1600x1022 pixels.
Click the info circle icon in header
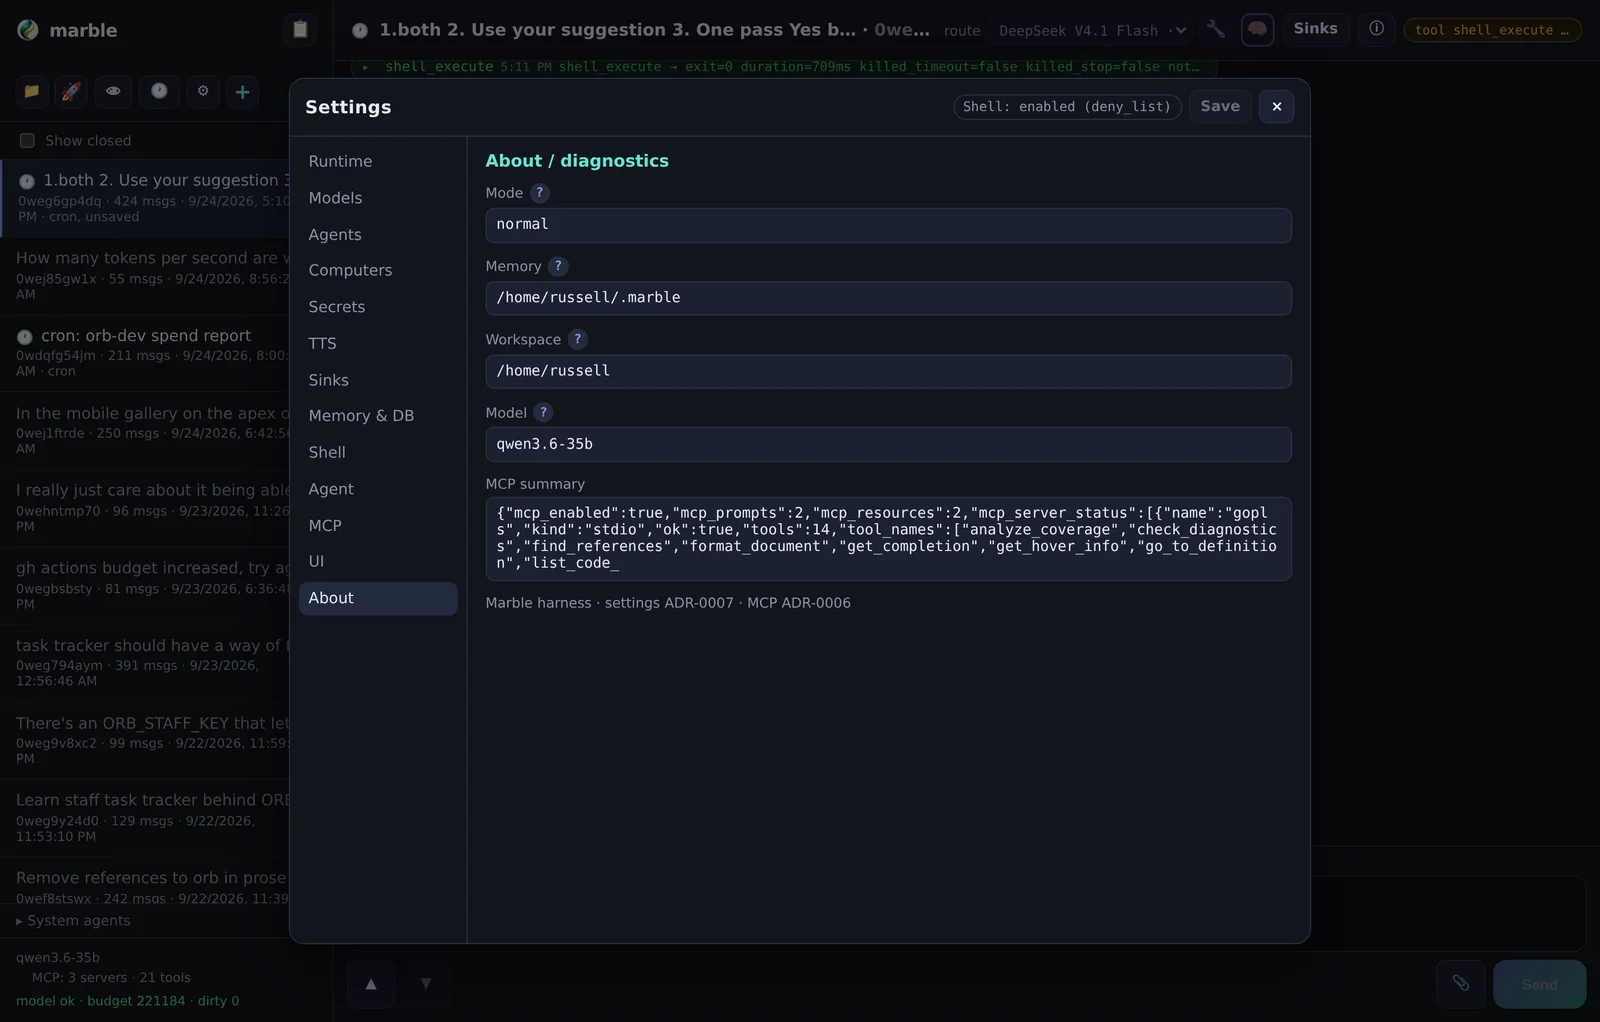pyautogui.click(x=1377, y=29)
